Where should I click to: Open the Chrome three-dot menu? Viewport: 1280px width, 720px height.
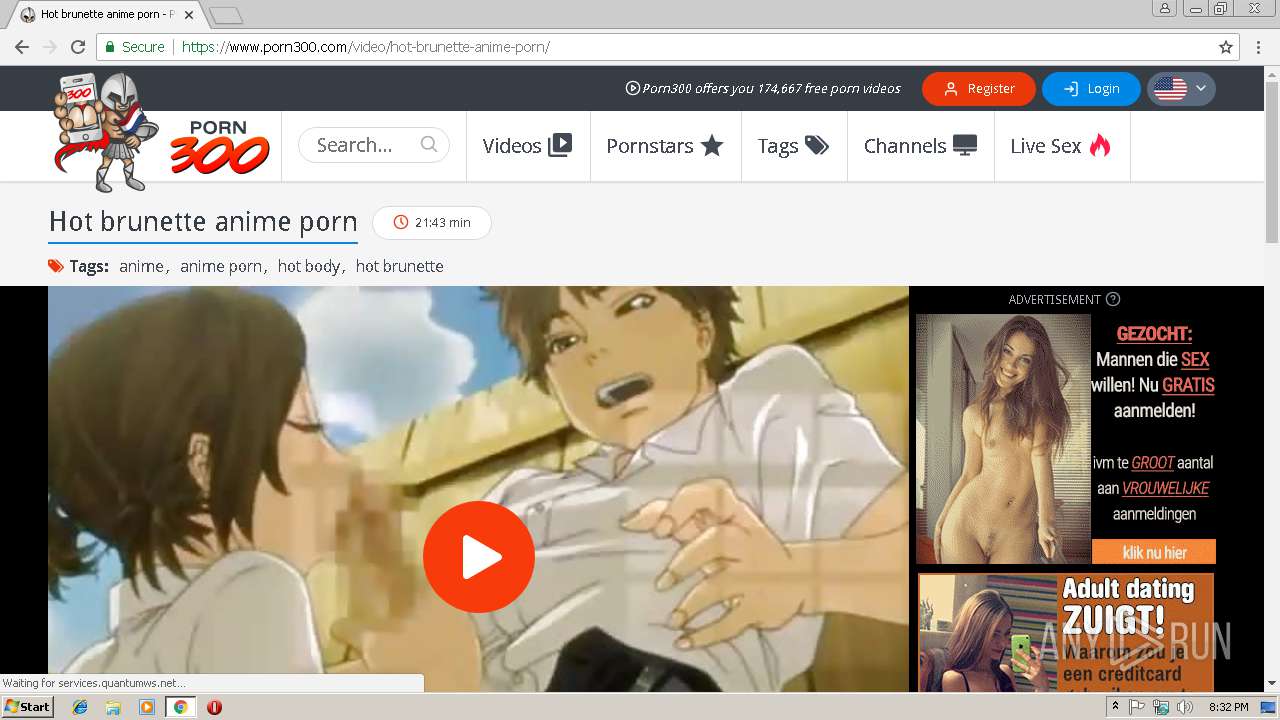1258,47
